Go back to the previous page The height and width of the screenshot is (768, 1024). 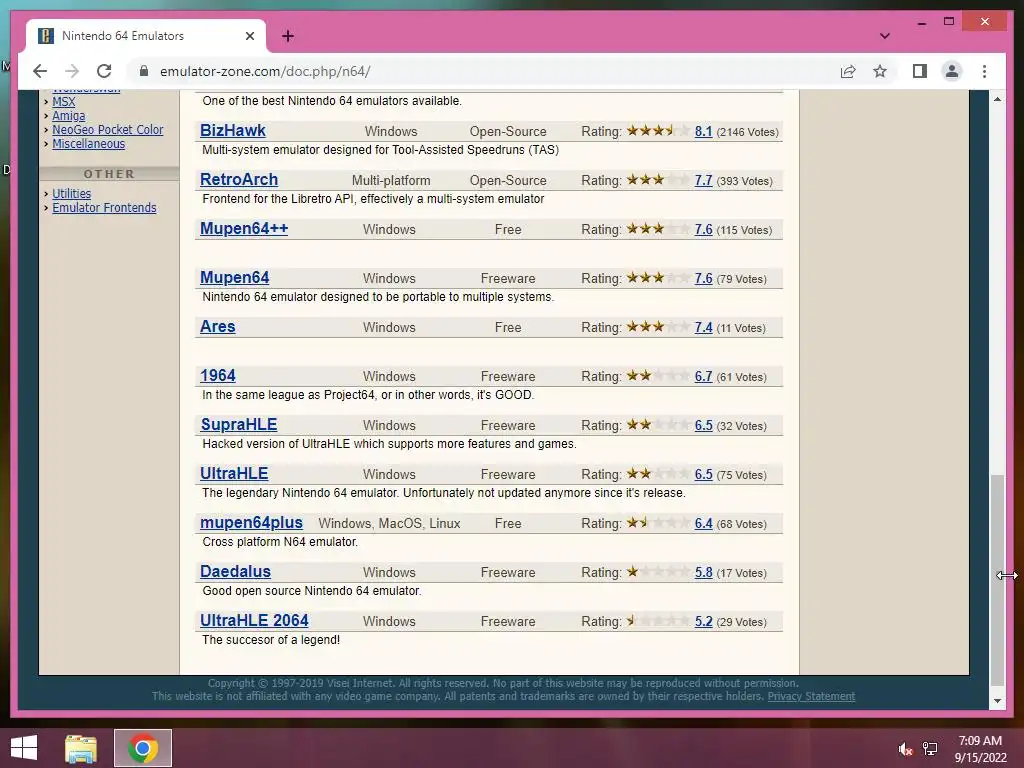coord(40,71)
